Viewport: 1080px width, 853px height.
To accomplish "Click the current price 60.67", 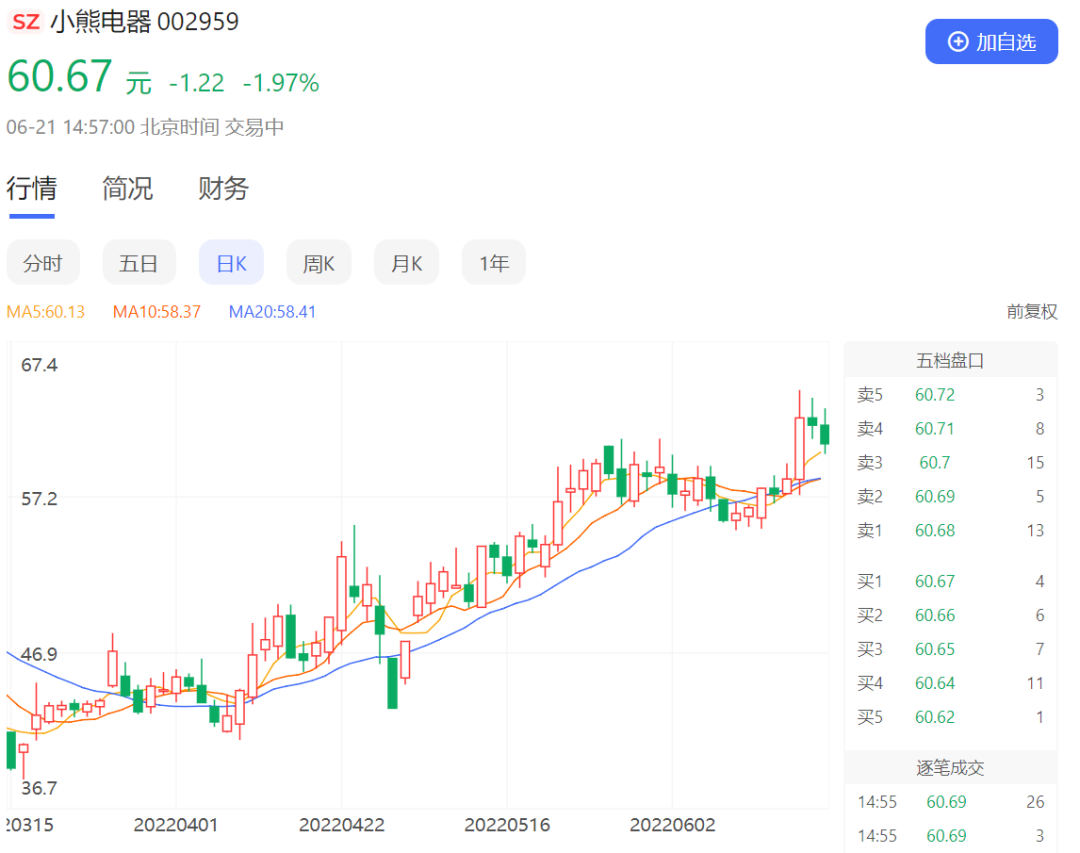I will coord(59,76).
